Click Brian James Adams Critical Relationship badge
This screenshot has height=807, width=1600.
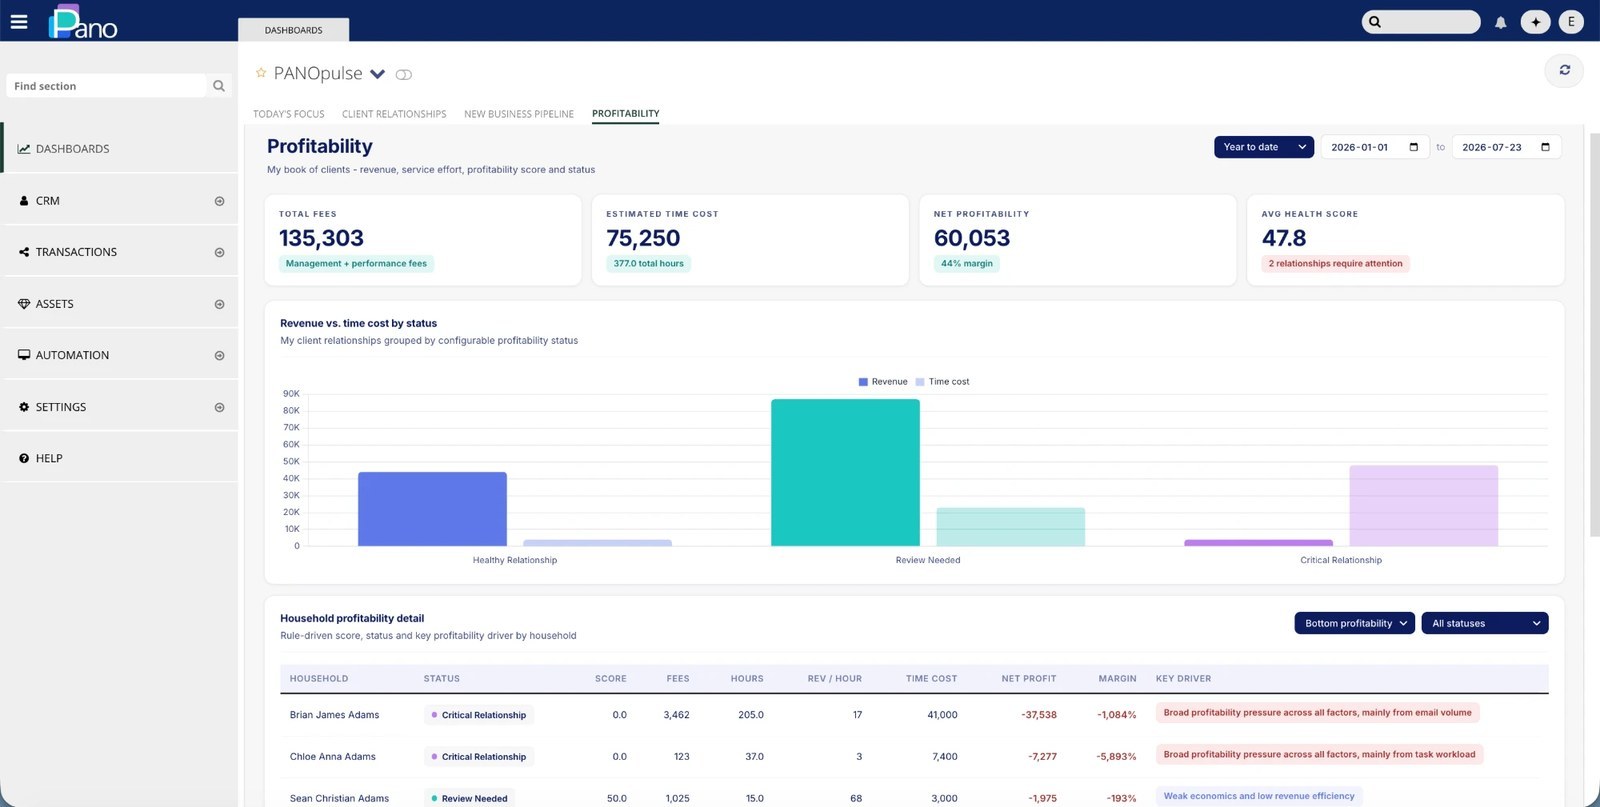click(x=479, y=715)
